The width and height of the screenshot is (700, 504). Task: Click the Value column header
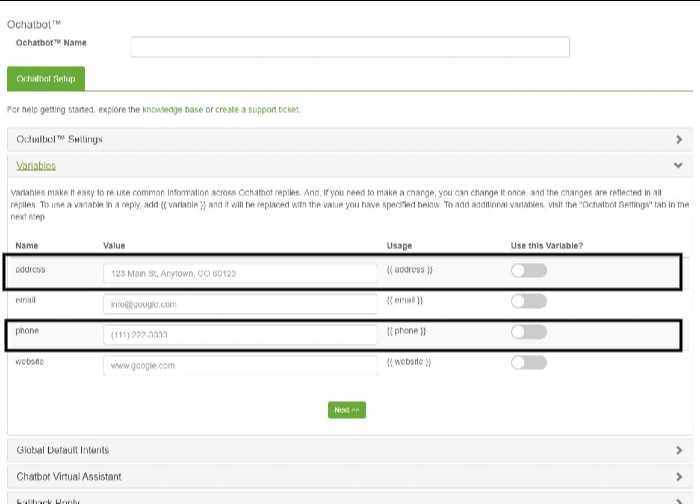[x=114, y=246]
